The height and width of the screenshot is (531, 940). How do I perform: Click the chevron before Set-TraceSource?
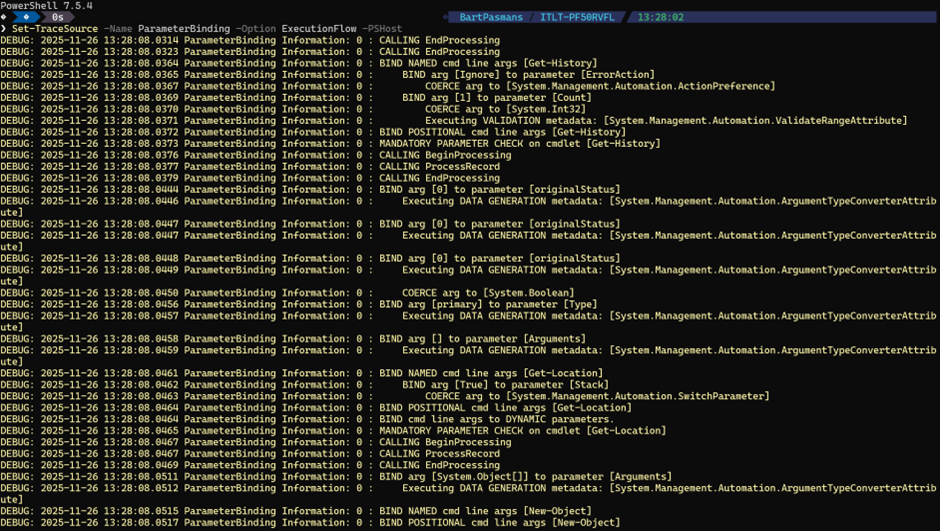[x=4, y=29]
